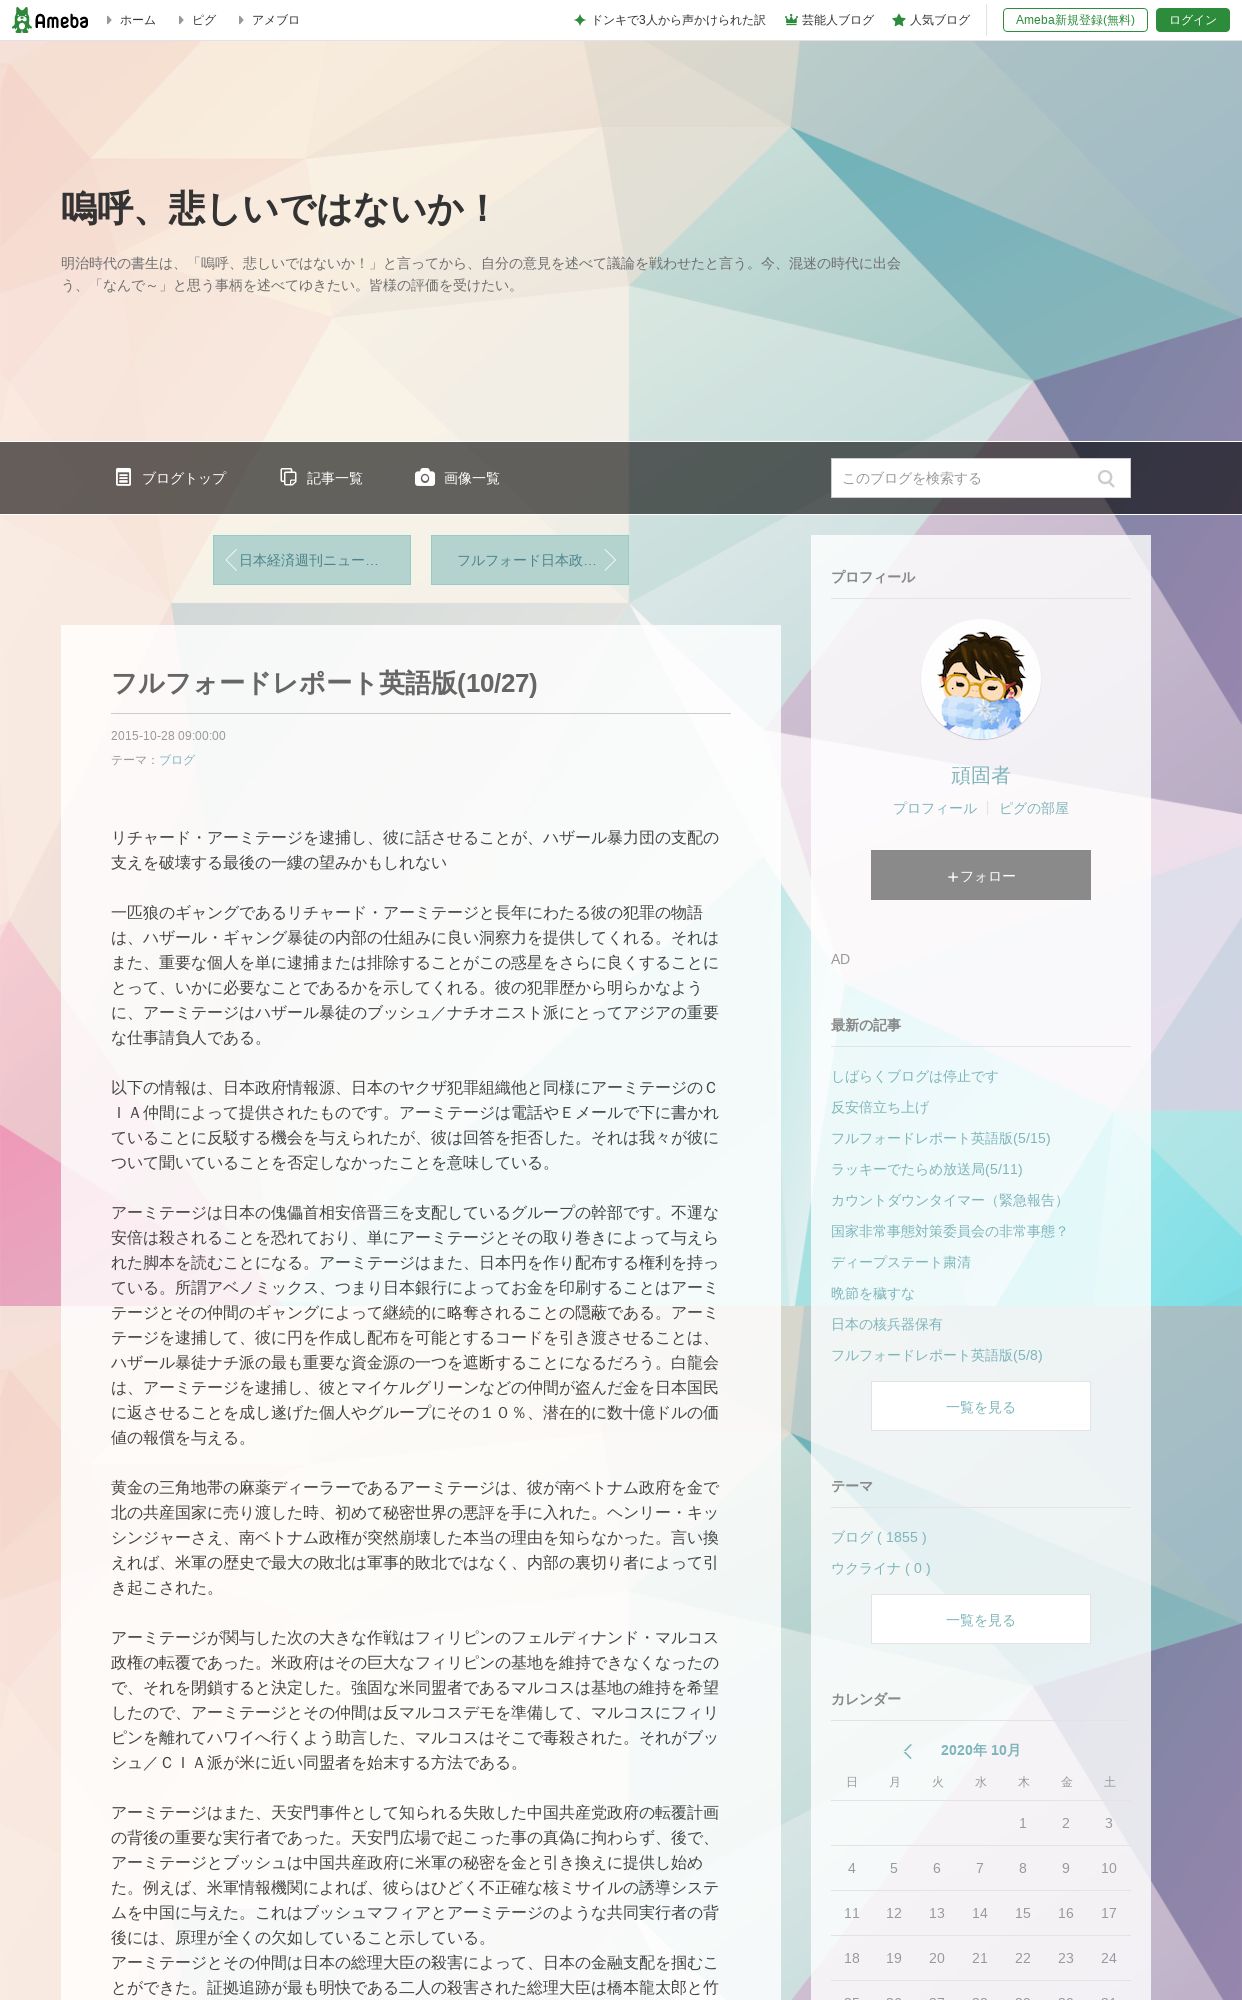
Task: Click the timestamp 2015-10-28 09:00:00
Action: (168, 735)
